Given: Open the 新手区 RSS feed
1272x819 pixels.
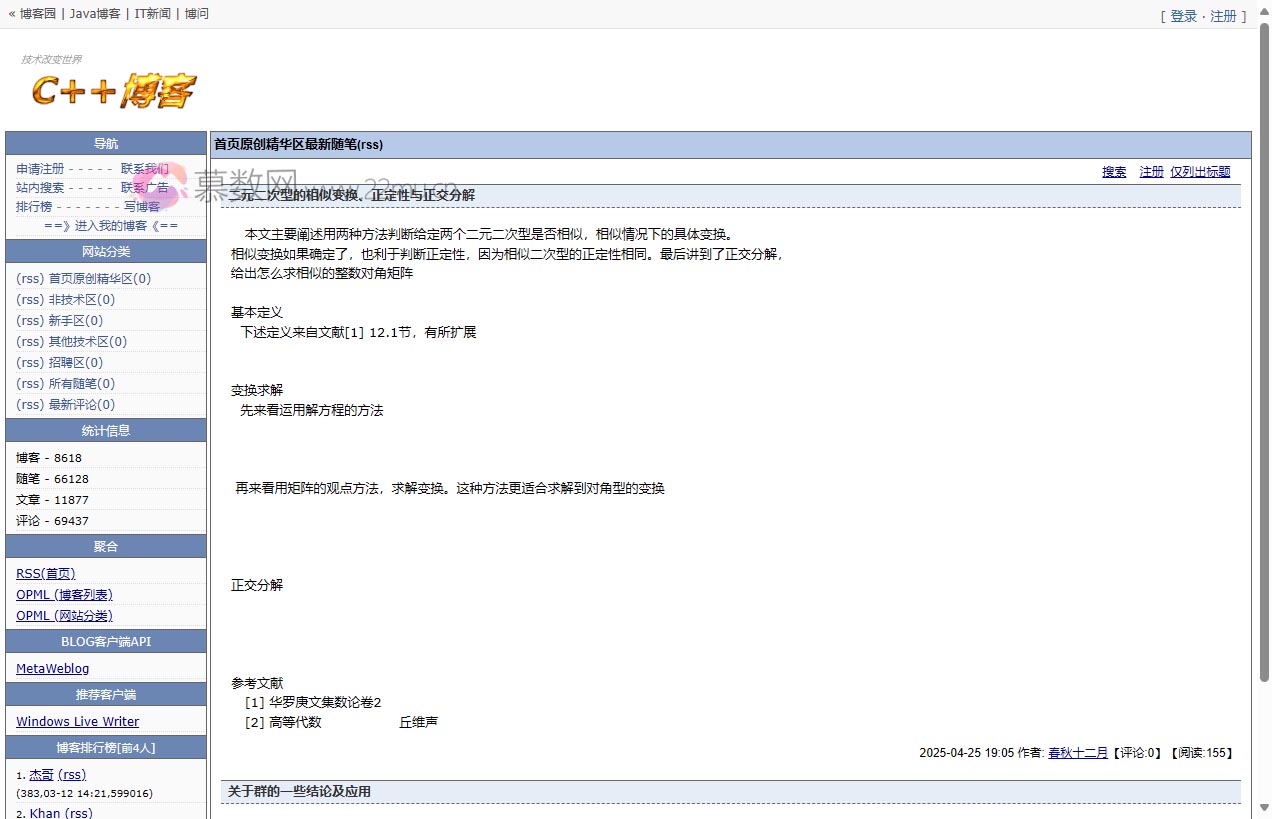Looking at the screenshot, I should point(29,320).
